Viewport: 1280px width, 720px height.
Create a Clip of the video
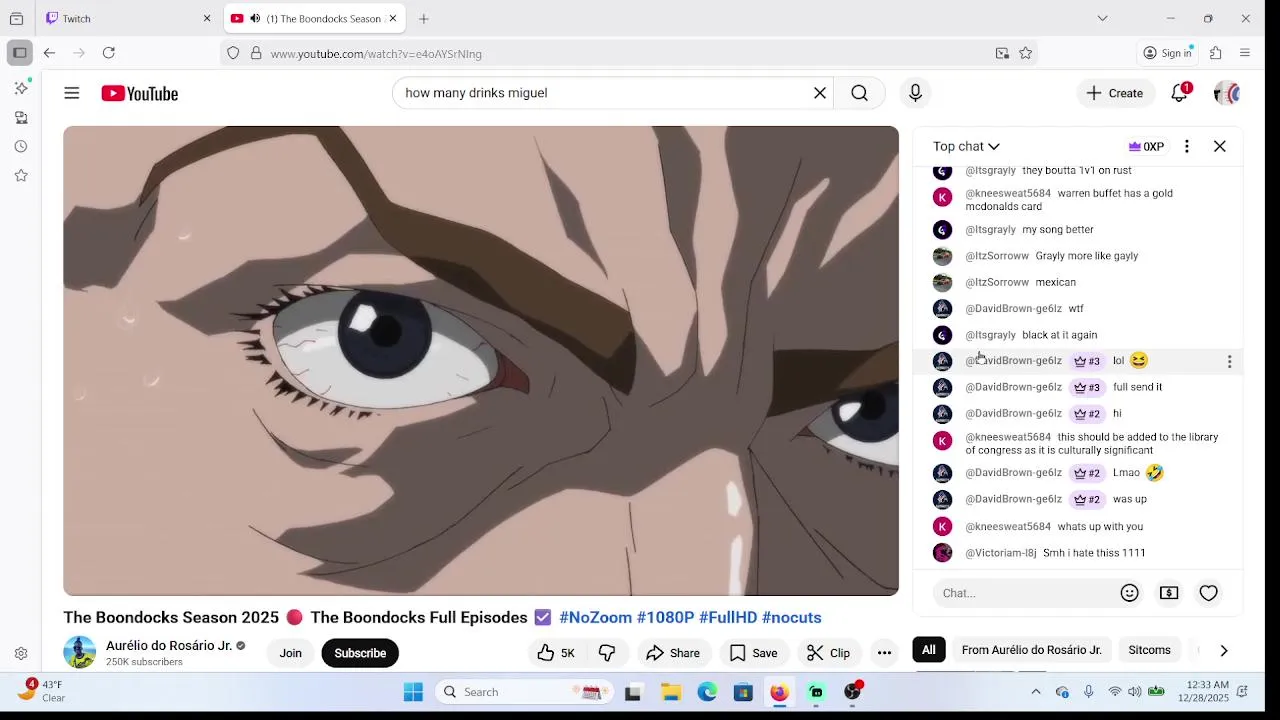[x=828, y=653]
